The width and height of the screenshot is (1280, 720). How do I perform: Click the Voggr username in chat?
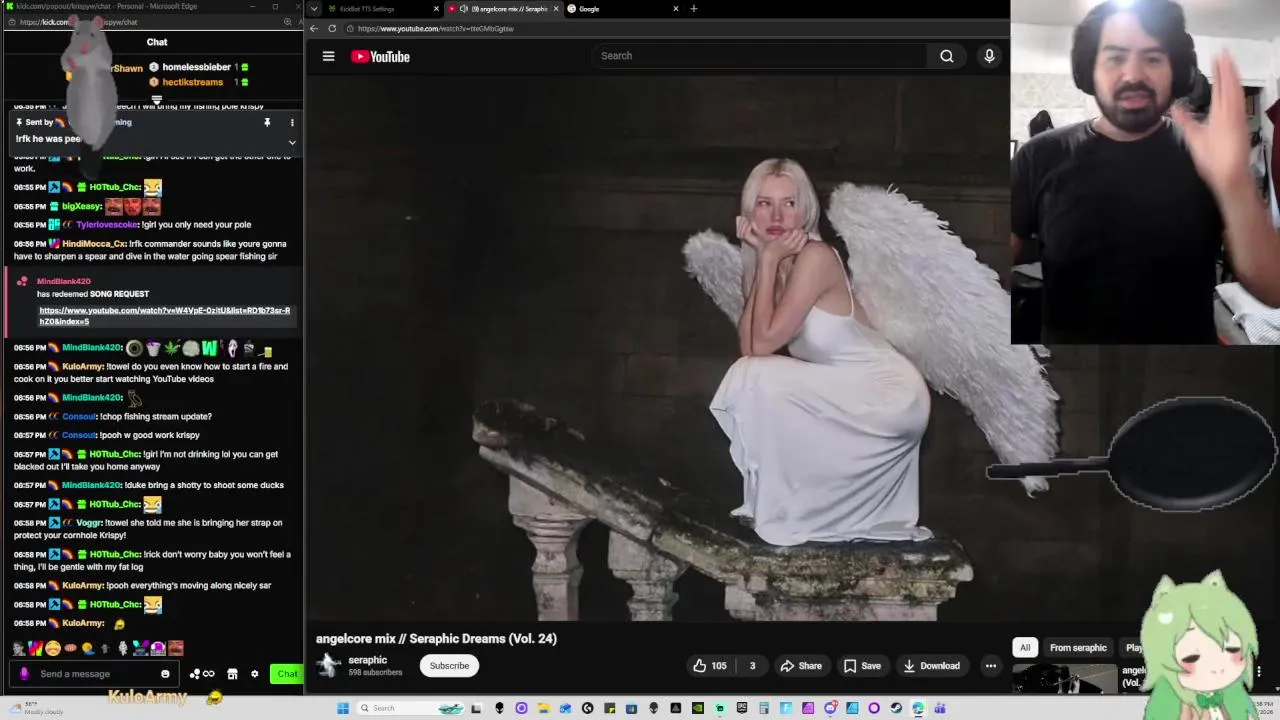click(x=87, y=523)
